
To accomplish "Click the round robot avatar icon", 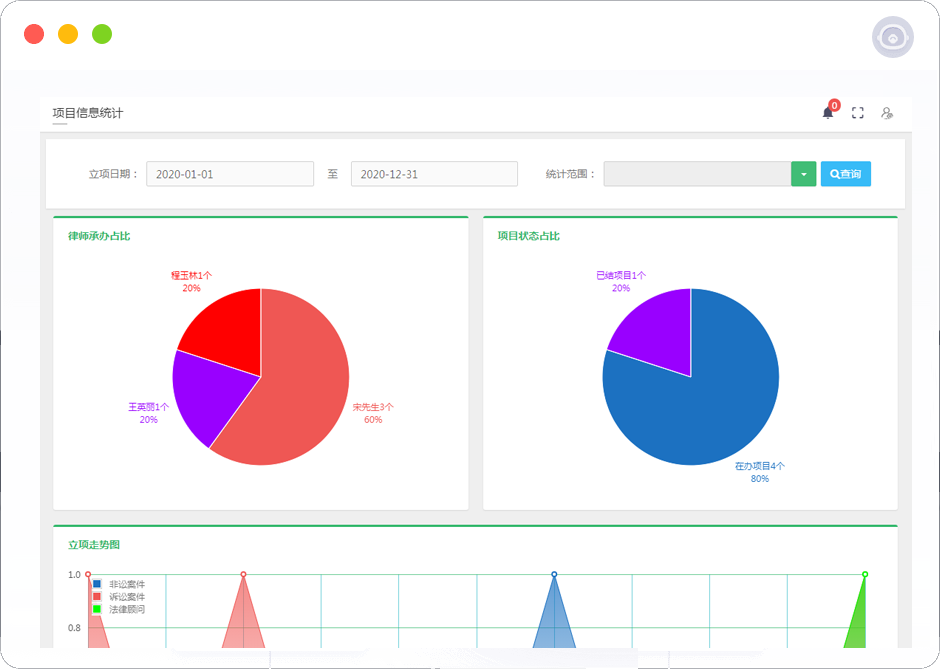I will 893,37.
